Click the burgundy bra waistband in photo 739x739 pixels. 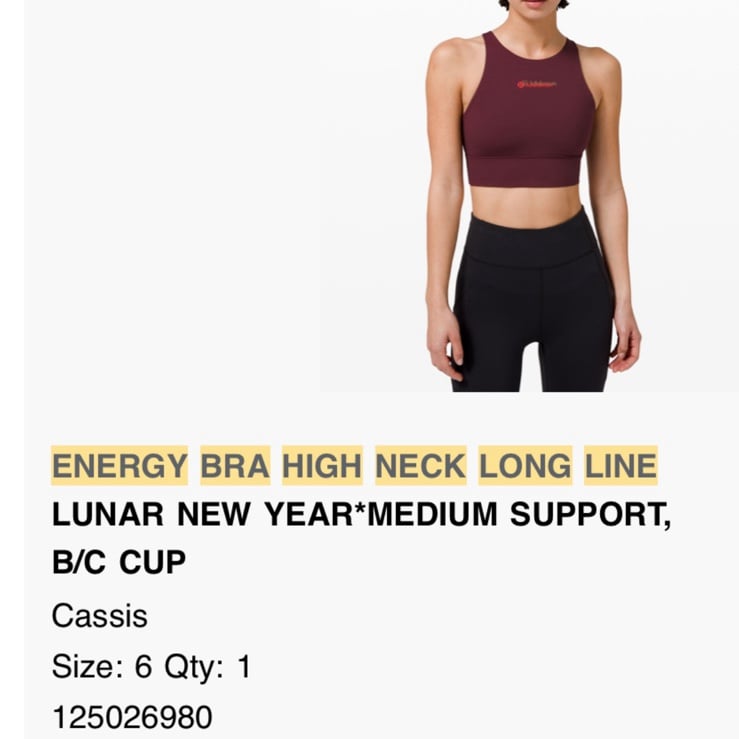pyautogui.click(x=524, y=172)
